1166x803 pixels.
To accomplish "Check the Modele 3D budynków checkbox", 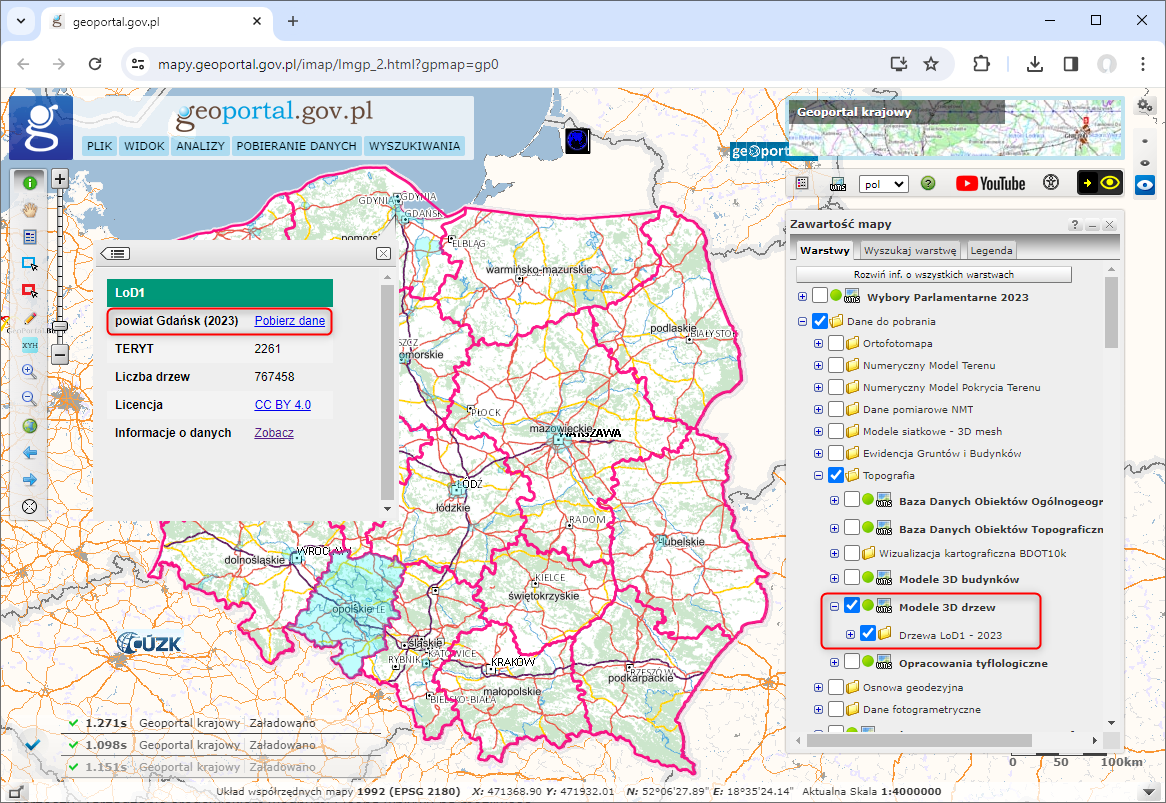I will (x=852, y=578).
